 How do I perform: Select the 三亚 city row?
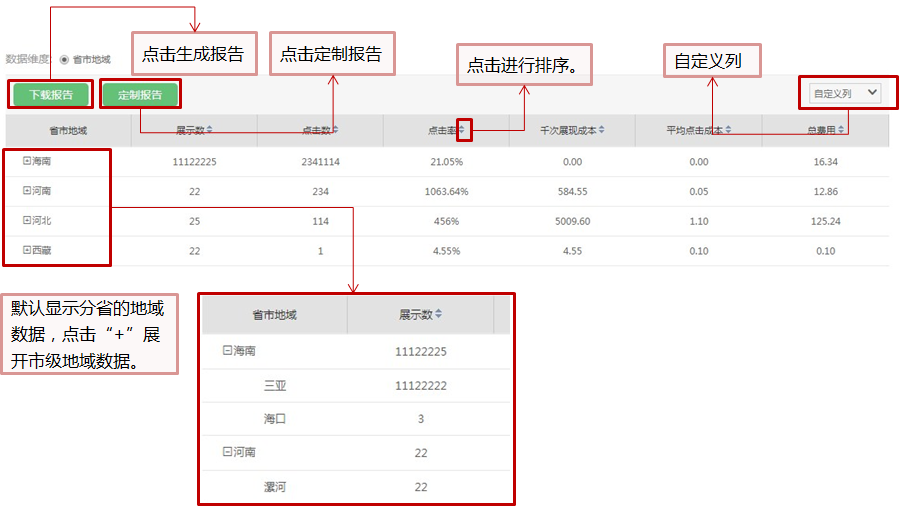tap(275, 385)
